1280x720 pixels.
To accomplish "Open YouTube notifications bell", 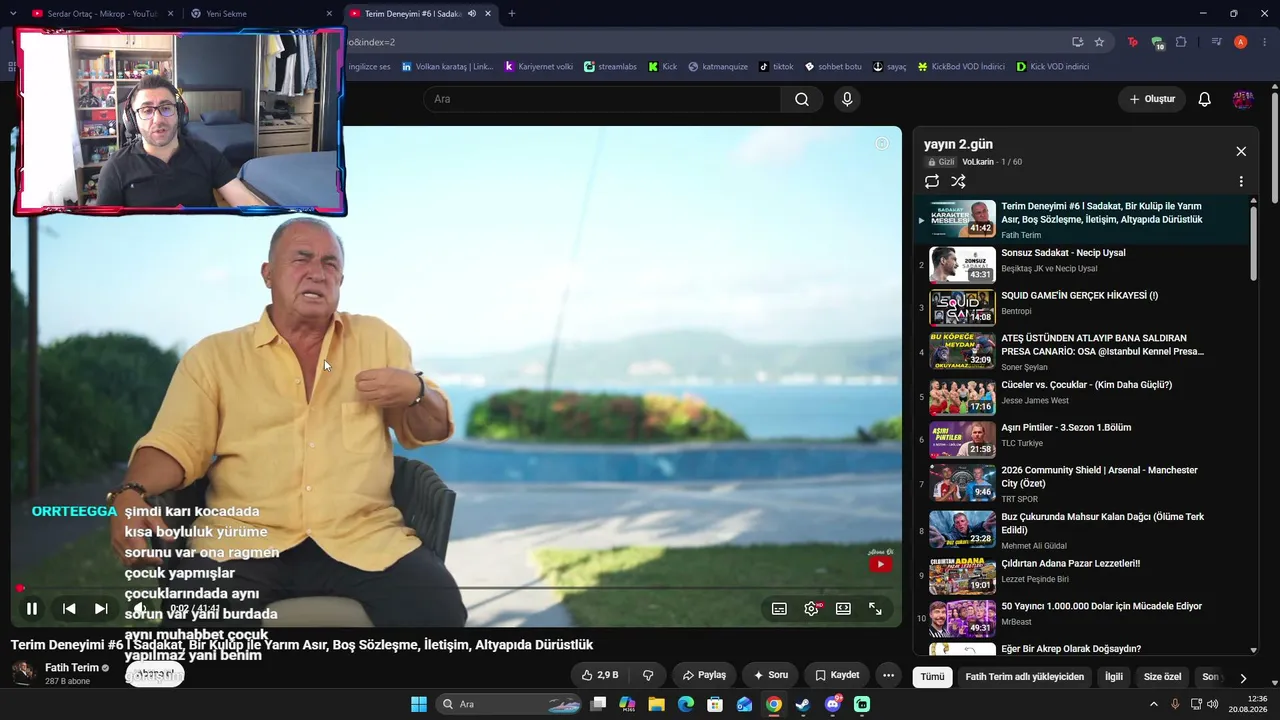I will coord(1205,99).
